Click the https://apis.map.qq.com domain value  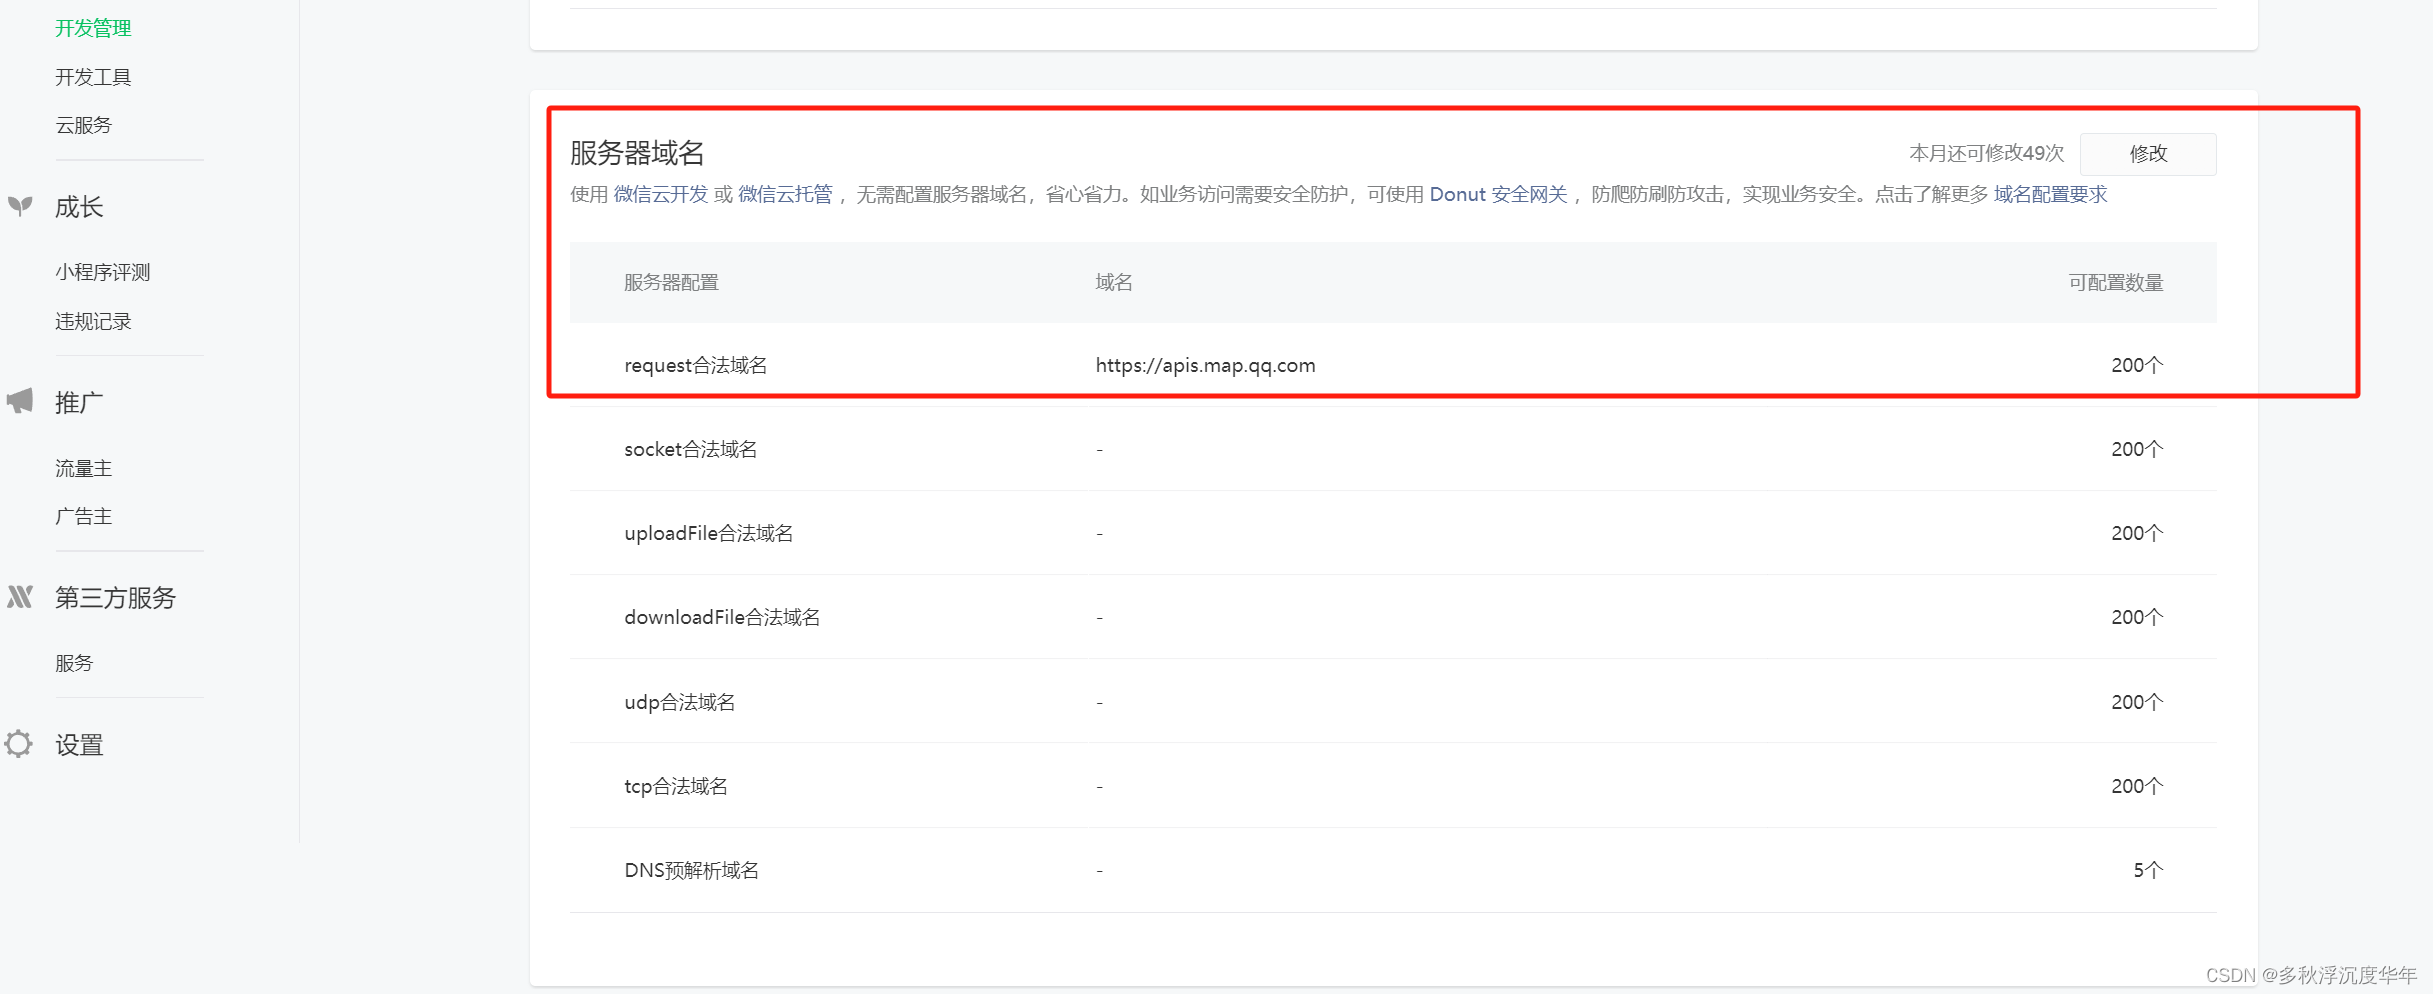tap(1205, 365)
